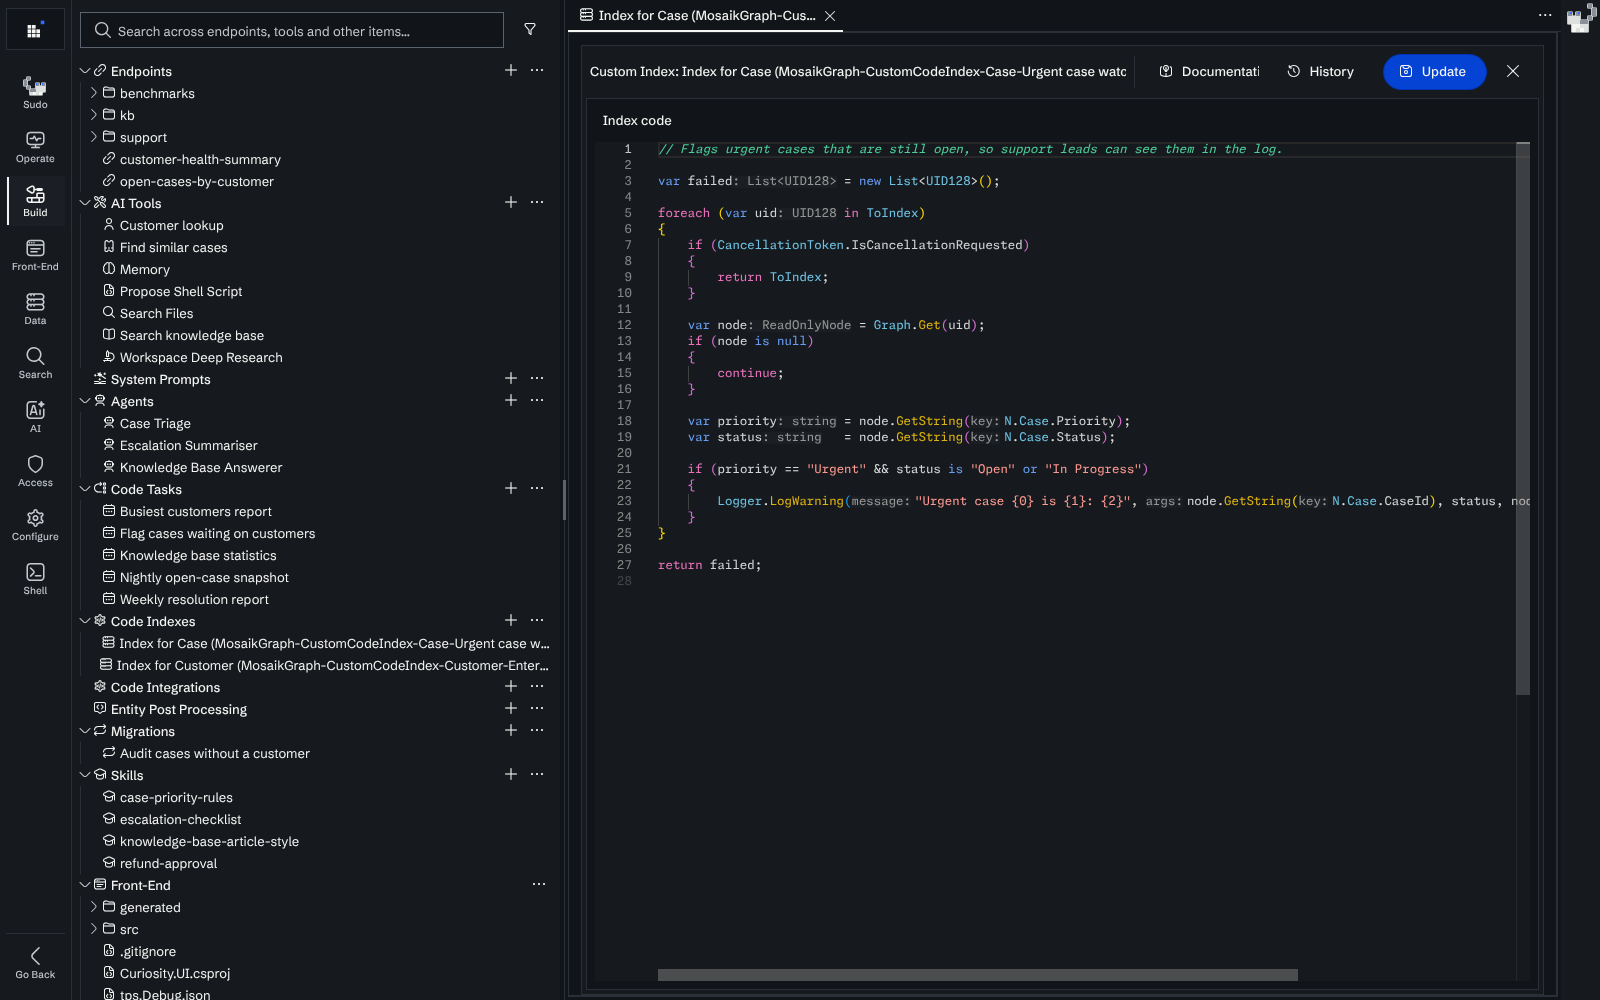This screenshot has width=1600, height=1000.
Task: Collapse the Code Indexes section
Action: 86,621
